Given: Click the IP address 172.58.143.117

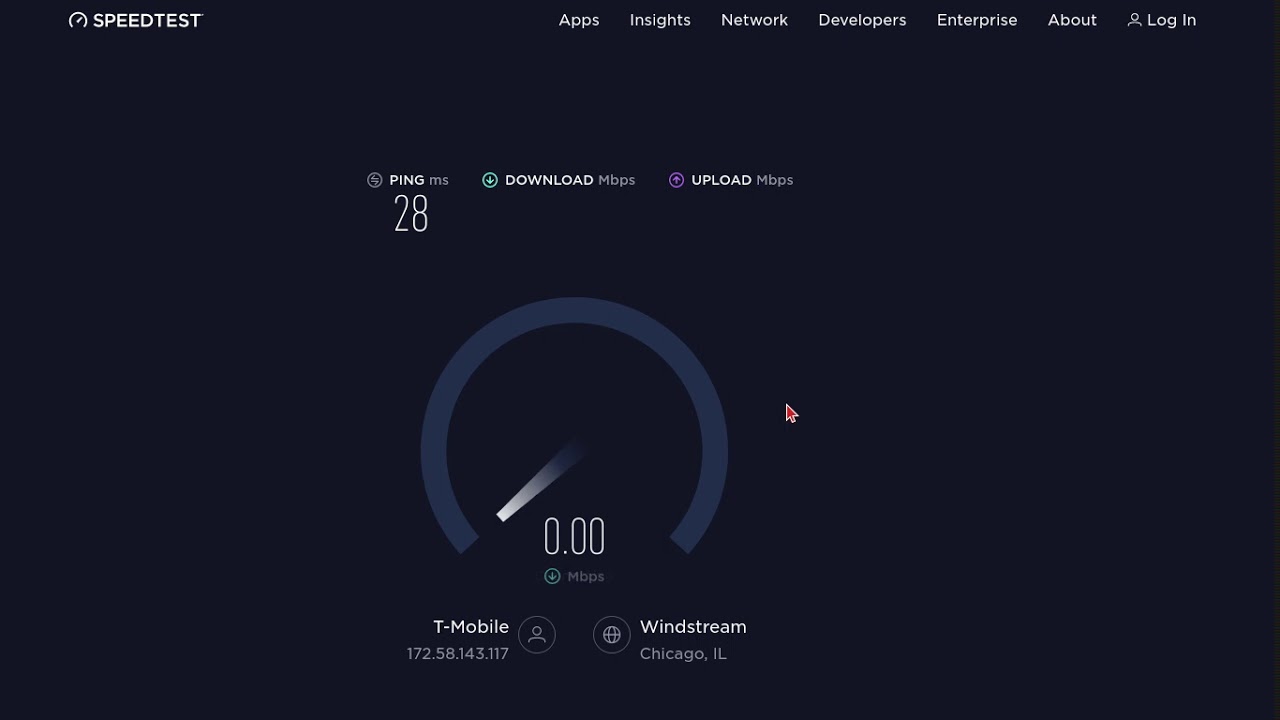Looking at the screenshot, I should (x=458, y=654).
